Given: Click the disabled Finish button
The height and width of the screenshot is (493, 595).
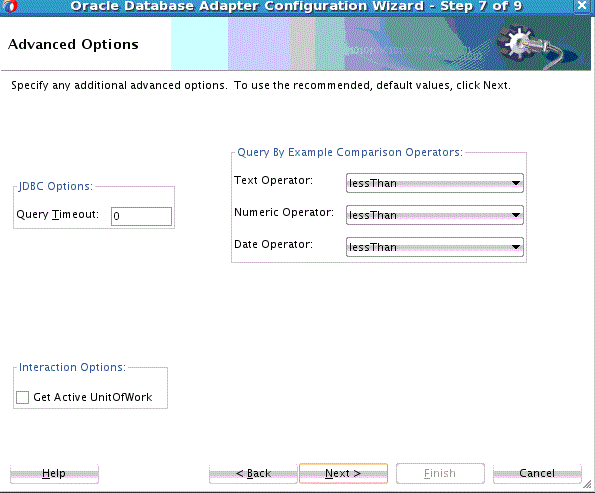Looking at the screenshot, I should (440, 473).
